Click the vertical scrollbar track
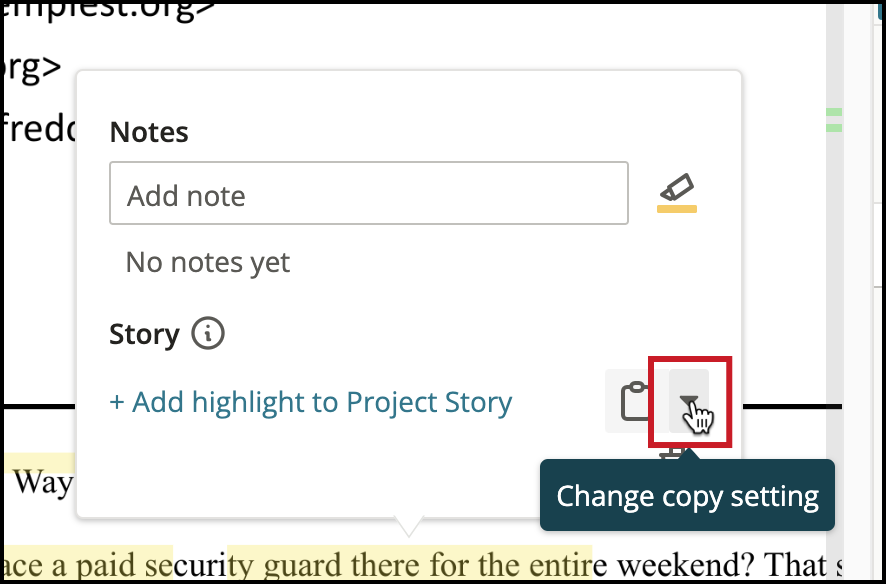Screen dimensions: 886x584 [834, 282]
